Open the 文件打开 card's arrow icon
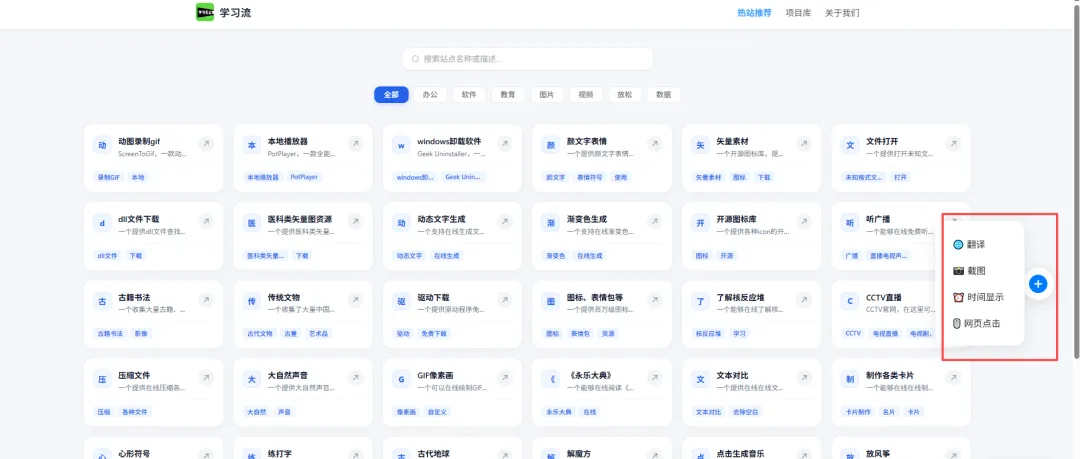 pyautogui.click(x=953, y=144)
